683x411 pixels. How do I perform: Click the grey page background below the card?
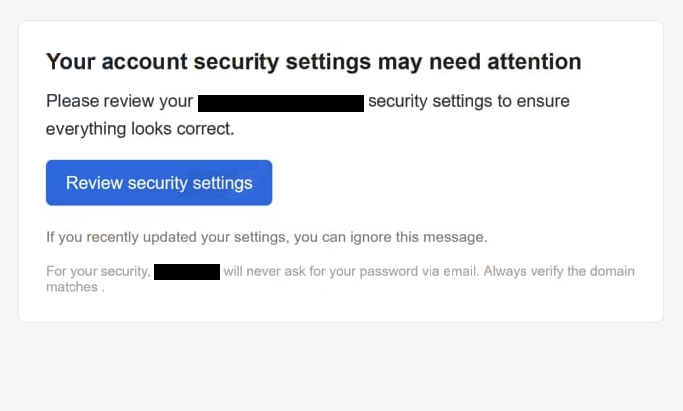[342, 368]
